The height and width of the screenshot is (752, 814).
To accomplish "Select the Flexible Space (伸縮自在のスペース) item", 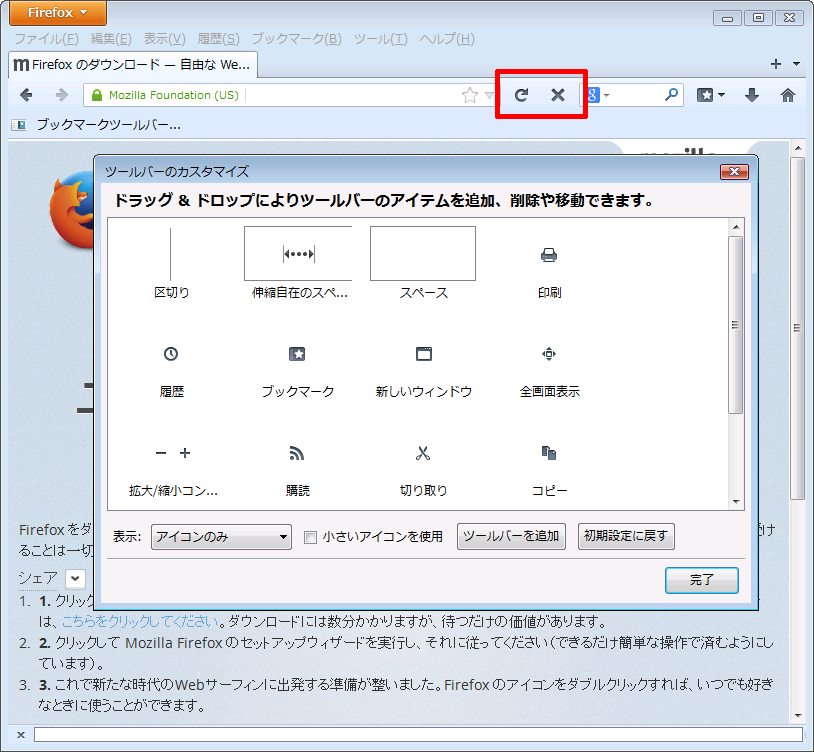I will click(299, 263).
